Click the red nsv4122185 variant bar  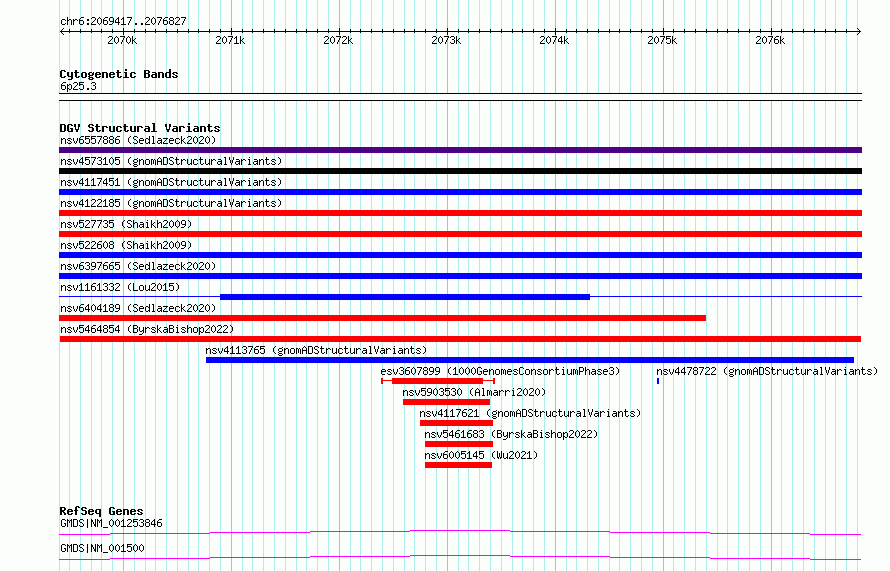(460, 213)
